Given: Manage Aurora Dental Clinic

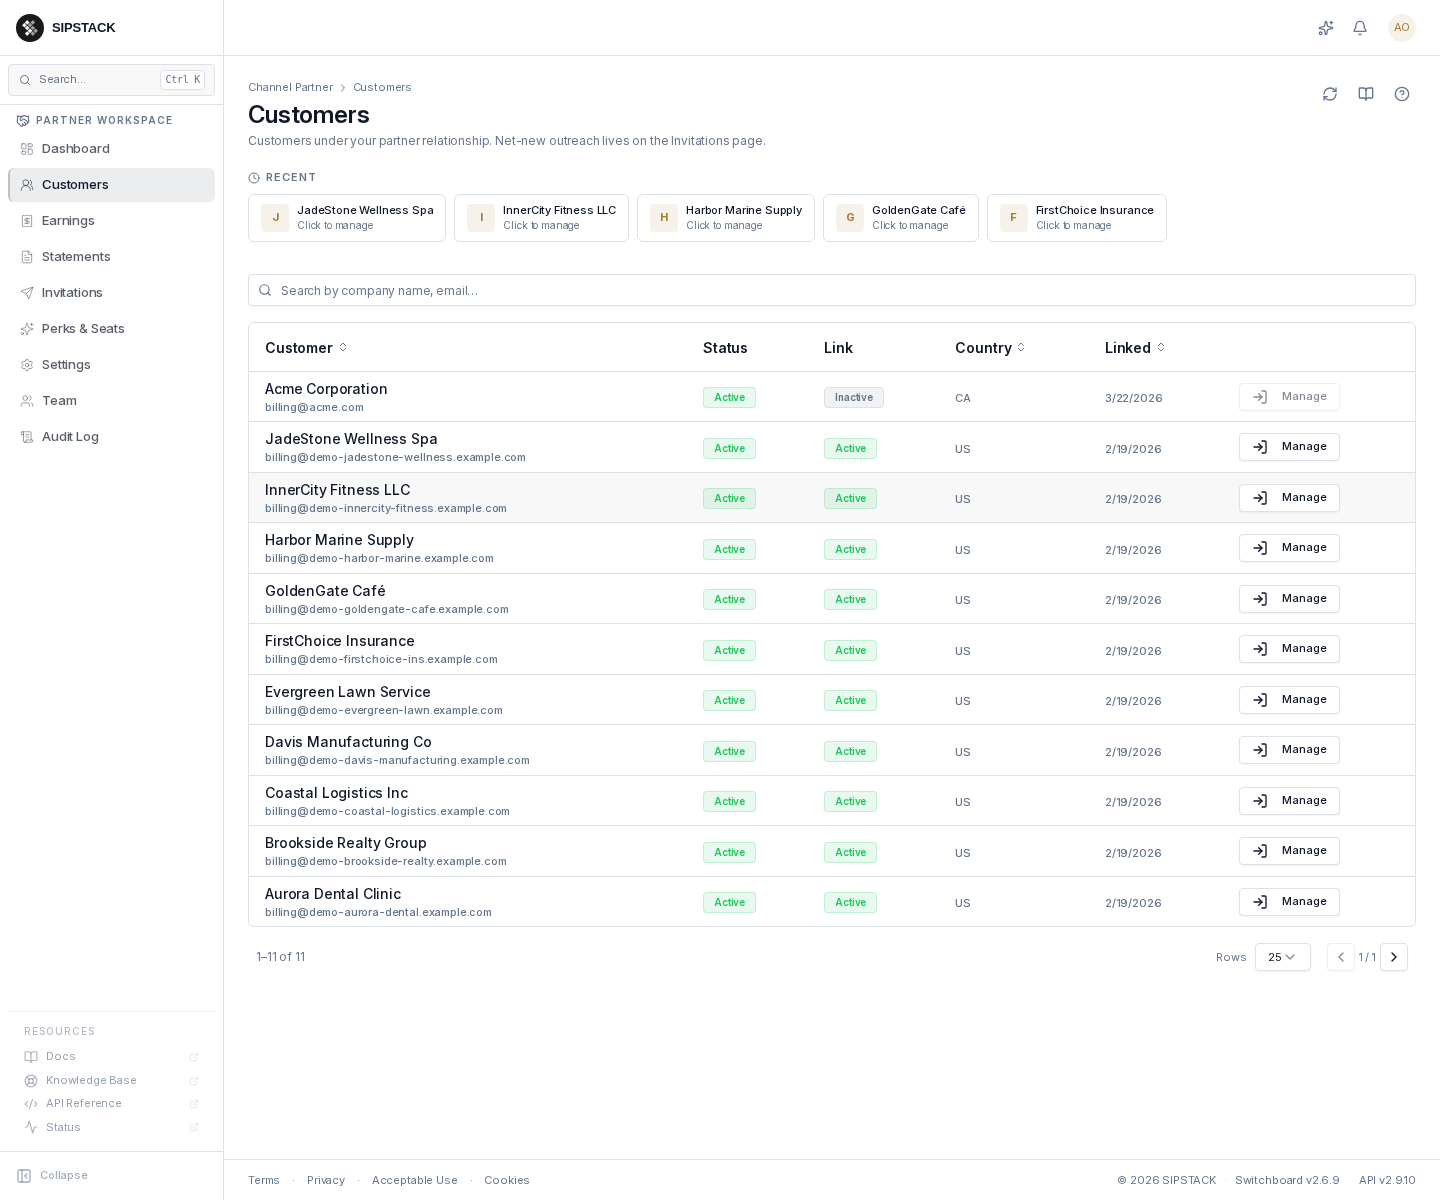Looking at the screenshot, I should 1289,902.
